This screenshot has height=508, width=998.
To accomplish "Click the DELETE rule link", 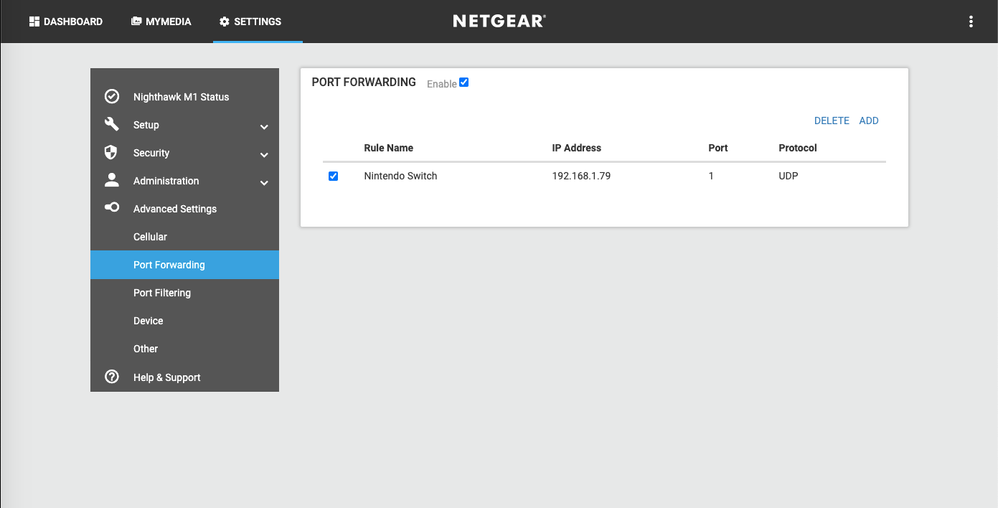I will pyautogui.click(x=831, y=121).
